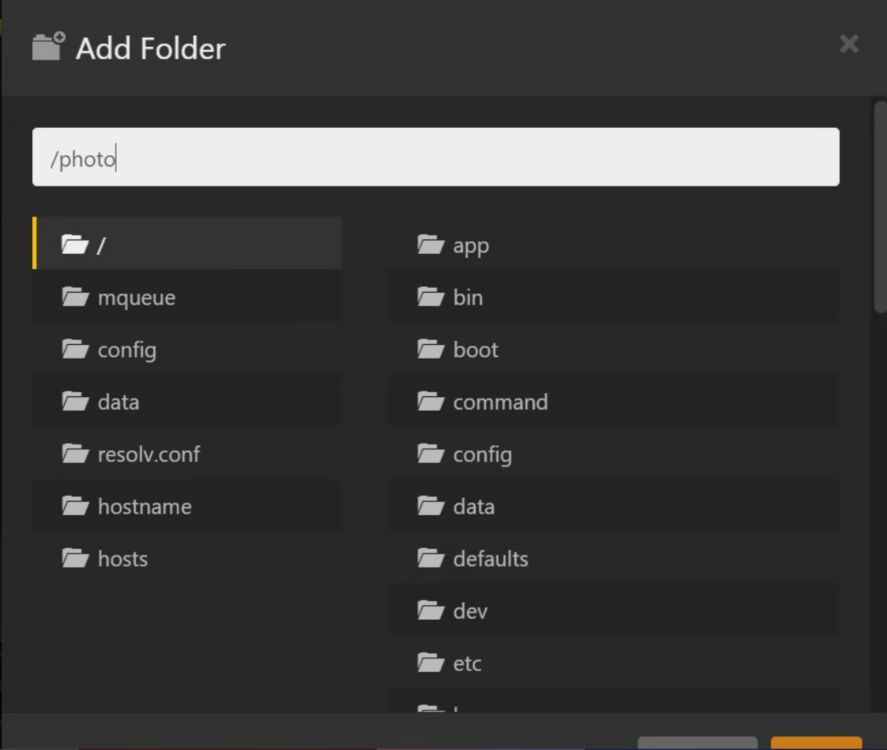Open the etc folder

click(x=613, y=662)
